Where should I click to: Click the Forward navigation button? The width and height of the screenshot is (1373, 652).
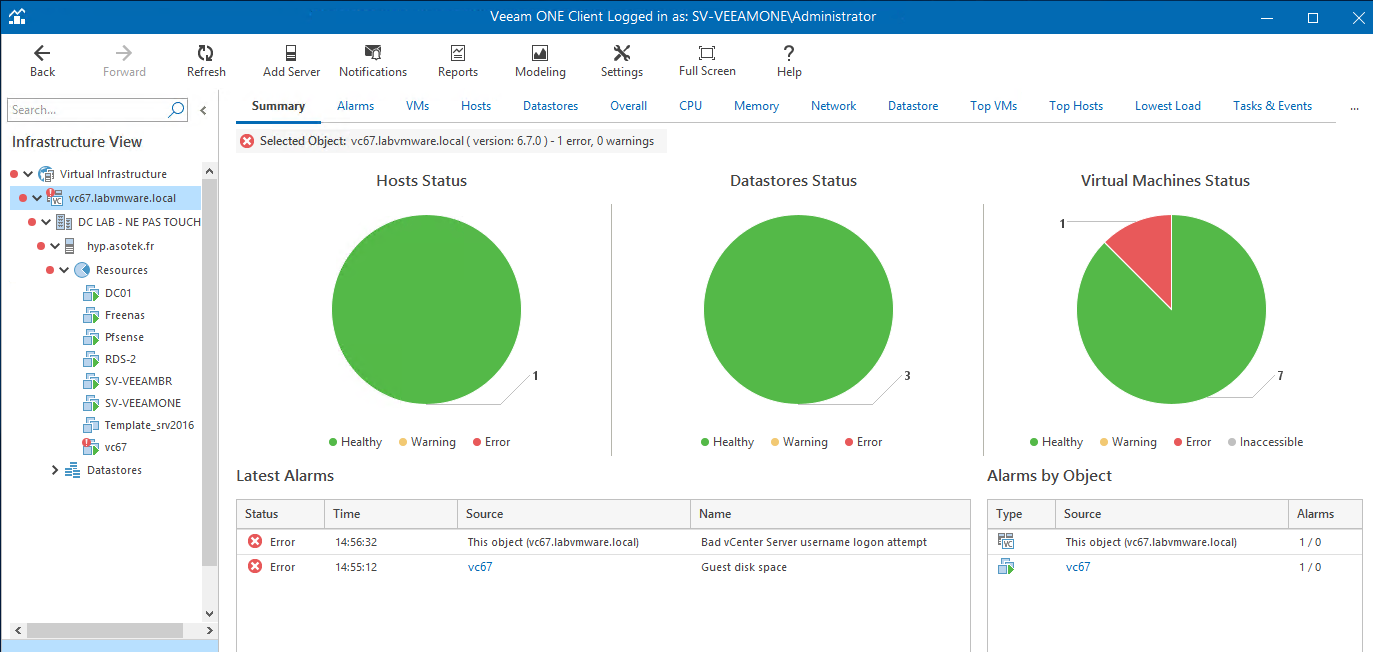tap(124, 60)
